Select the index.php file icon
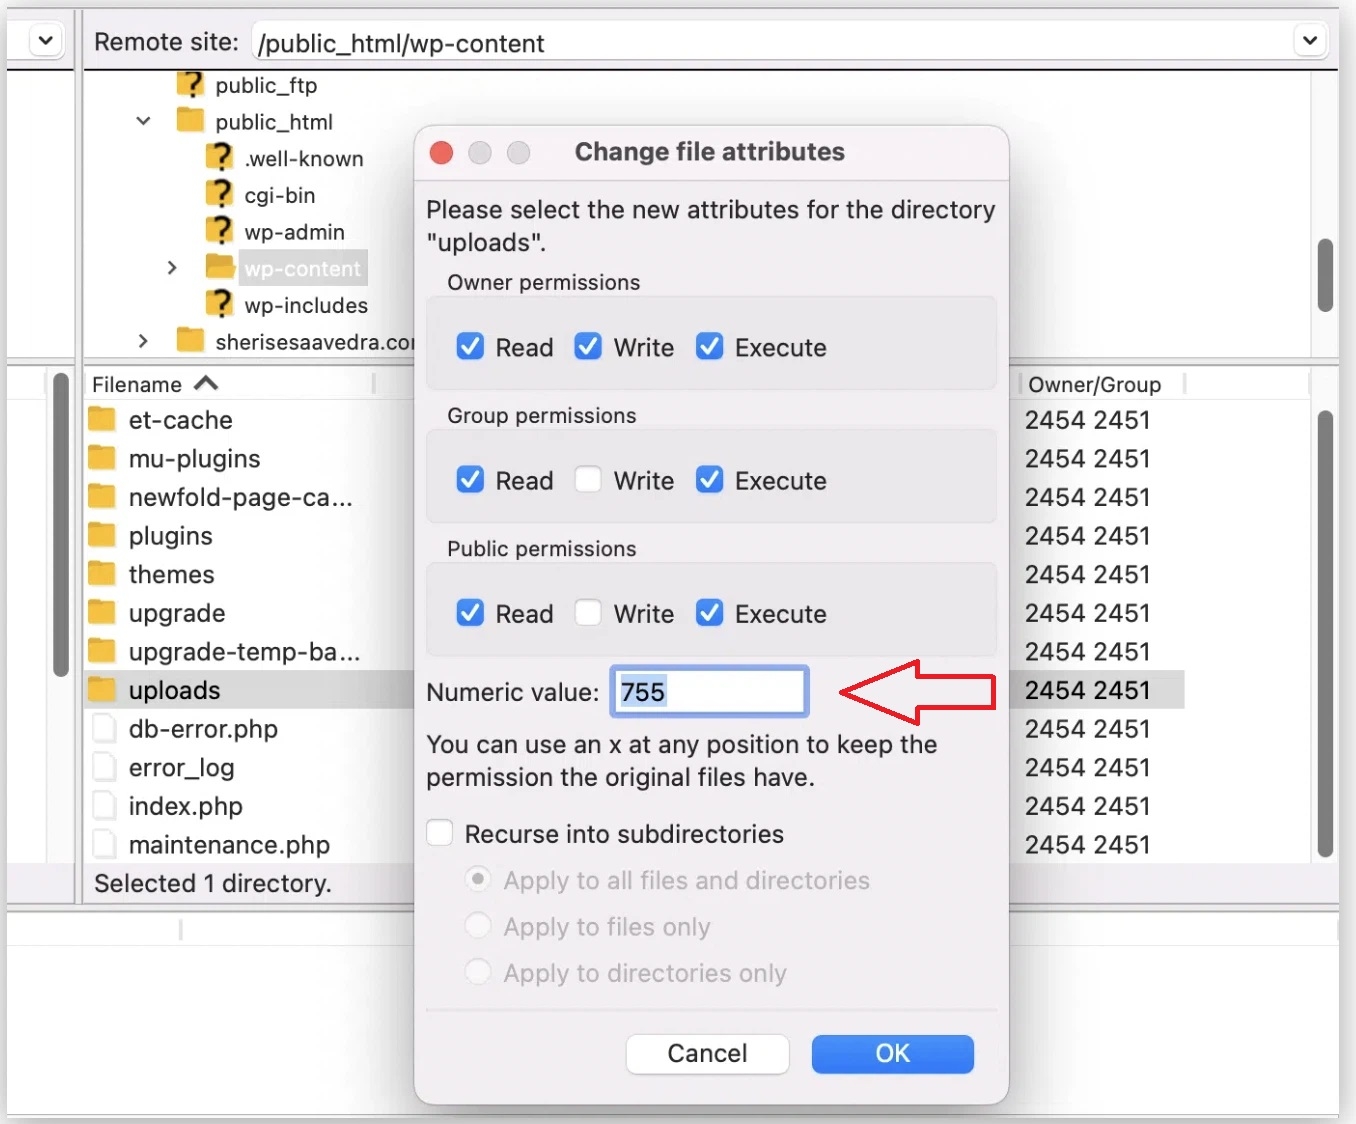1356x1124 pixels. tap(104, 806)
